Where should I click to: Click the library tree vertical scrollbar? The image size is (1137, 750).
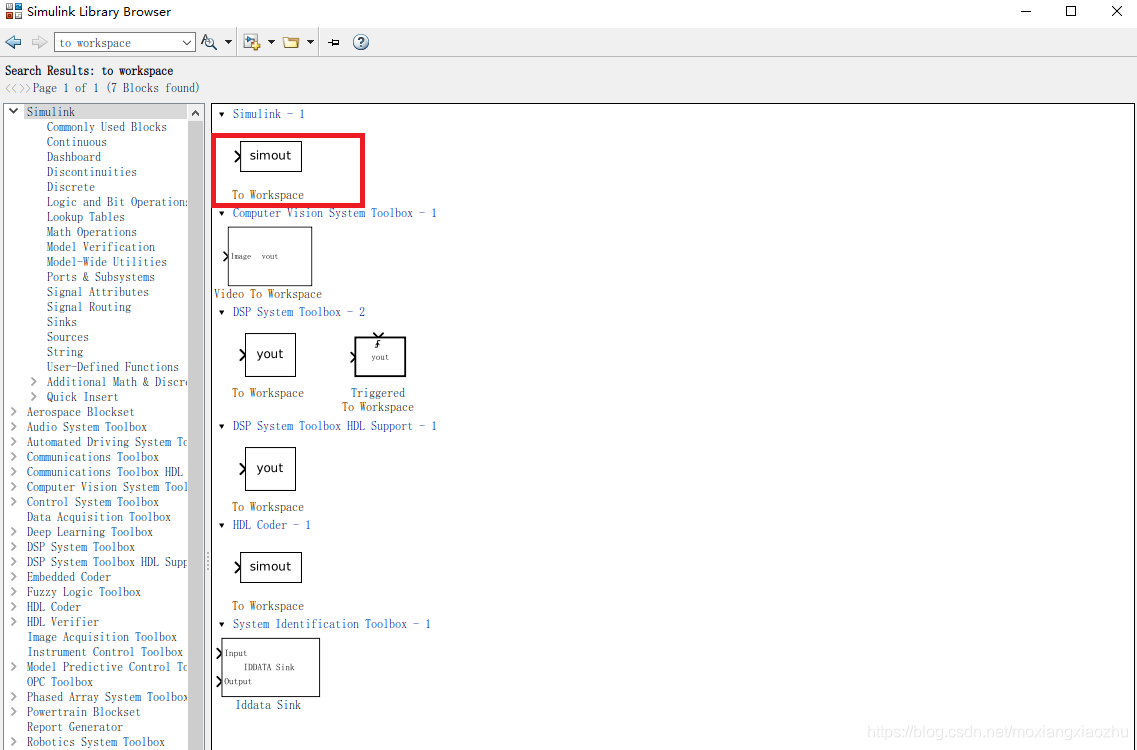pyautogui.click(x=195, y=434)
